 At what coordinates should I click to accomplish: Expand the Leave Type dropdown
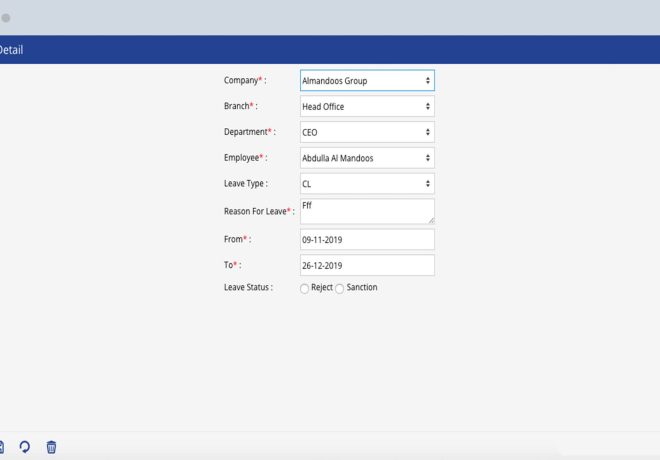pyautogui.click(x=367, y=184)
